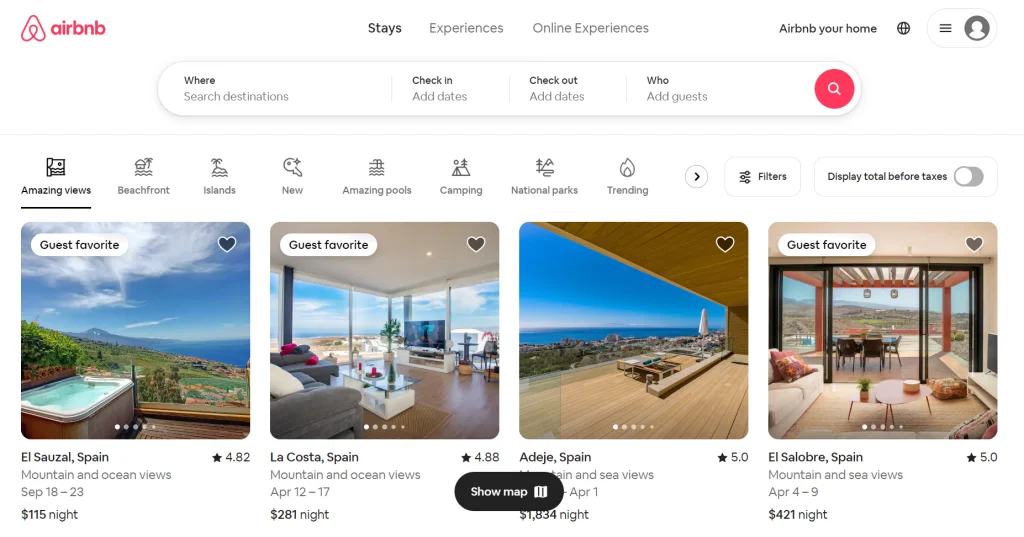Click La Costa photo carousel dots
Image resolution: width=1024 pixels, height=537 pixels.
click(385, 427)
